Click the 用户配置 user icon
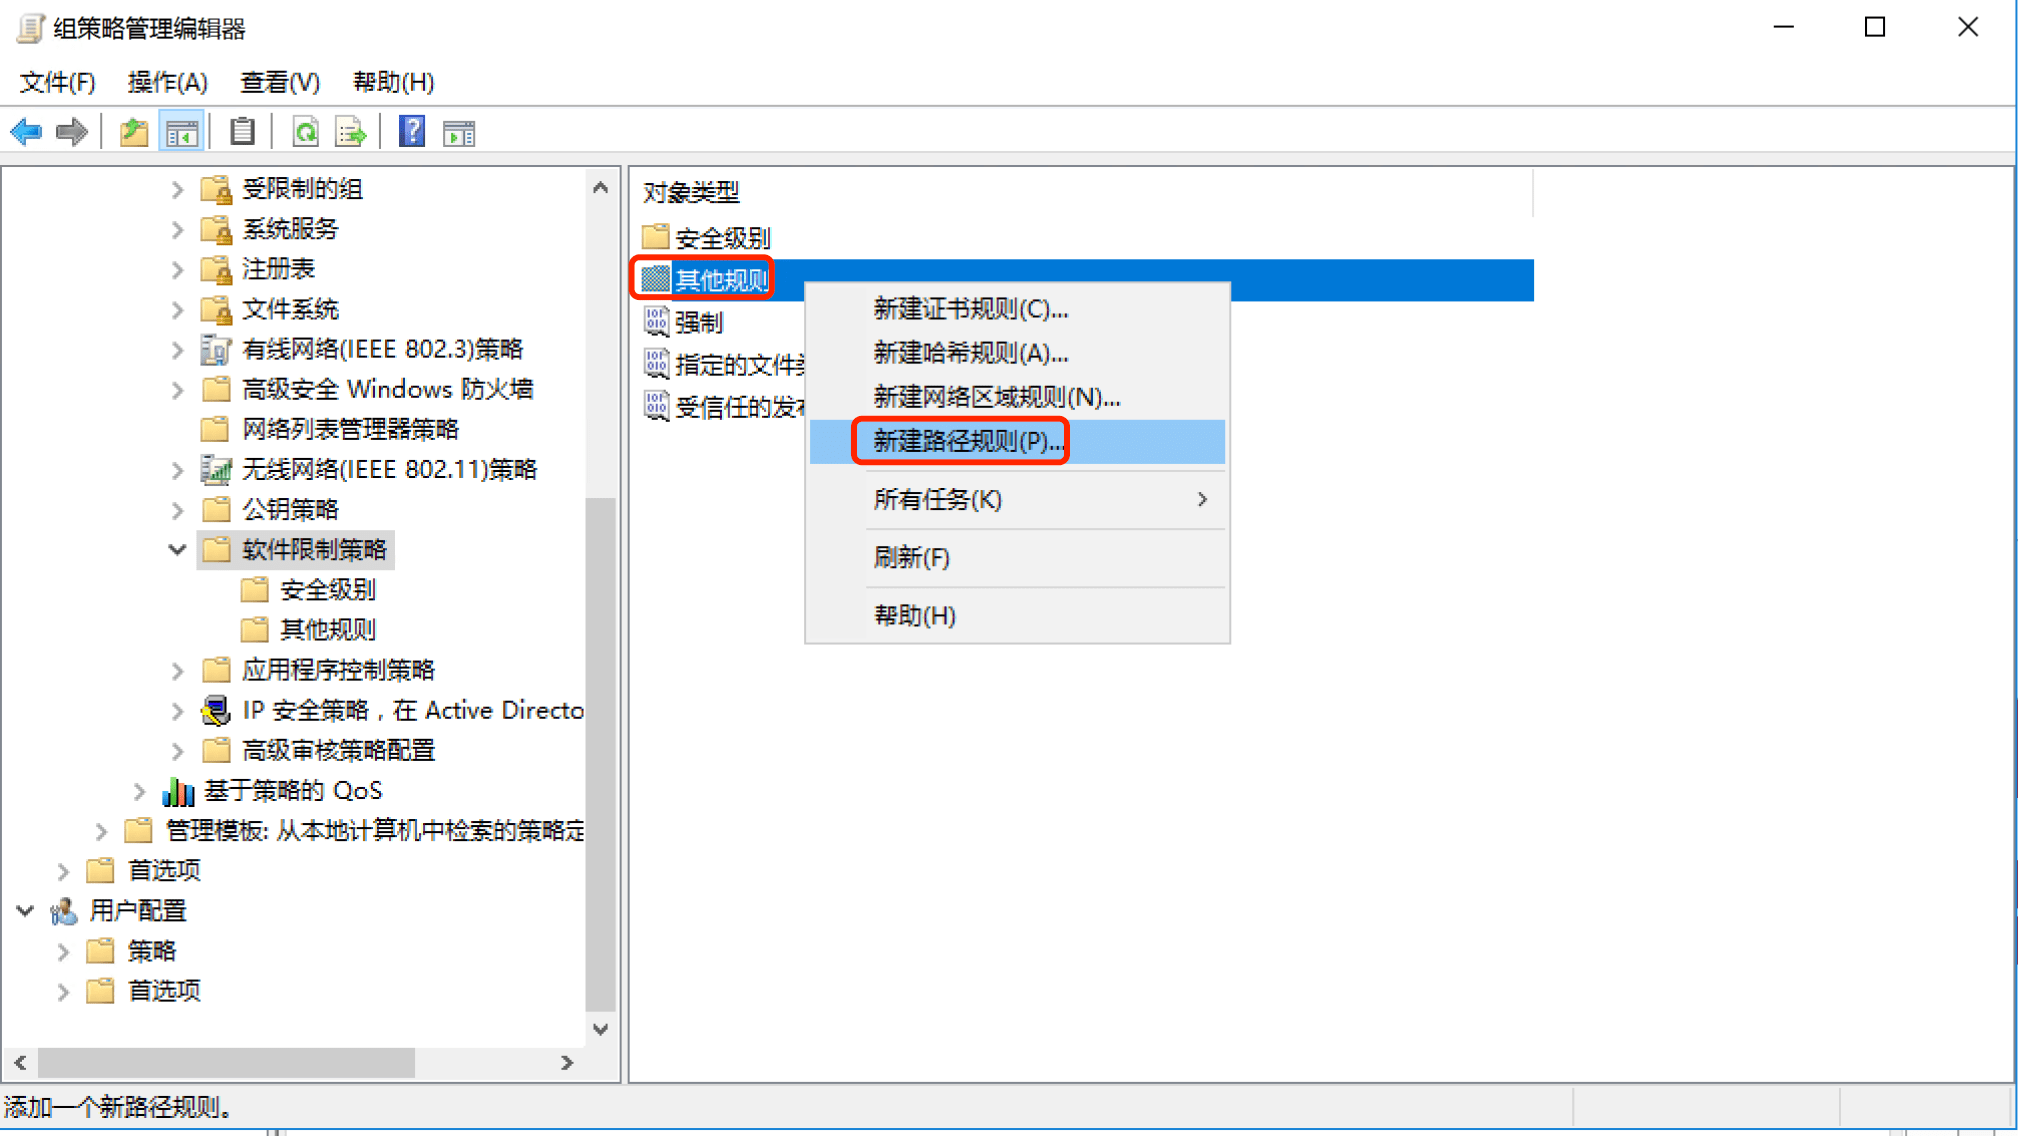This screenshot has width=2018, height=1136. tap(64, 911)
